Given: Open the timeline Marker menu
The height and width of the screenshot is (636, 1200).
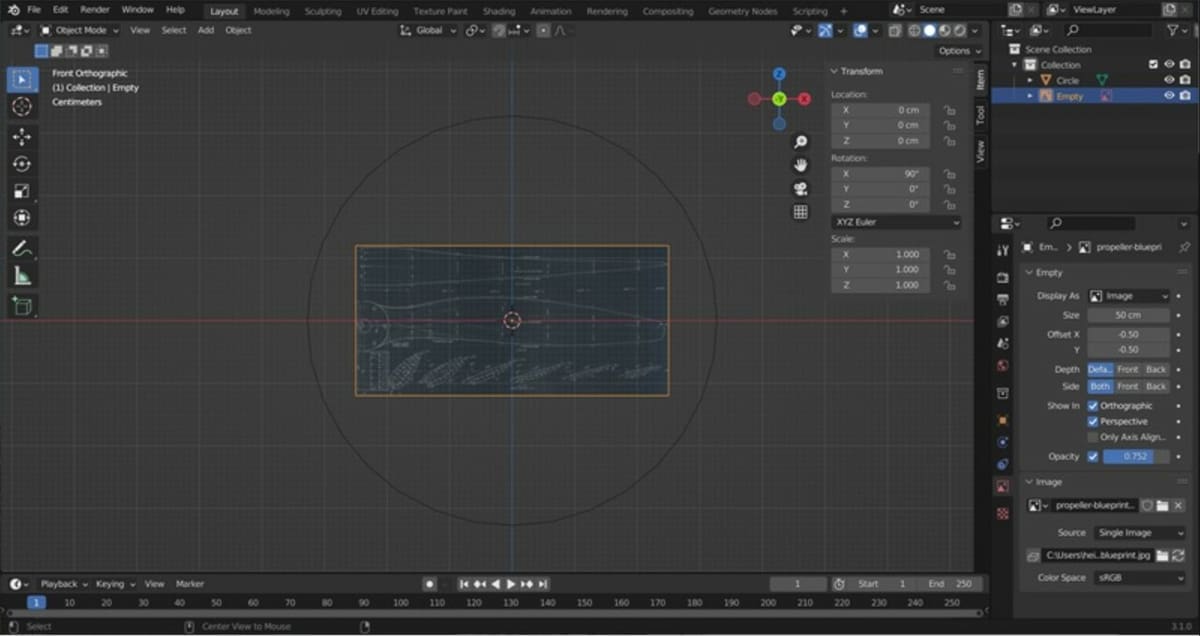Looking at the screenshot, I should click(190, 584).
